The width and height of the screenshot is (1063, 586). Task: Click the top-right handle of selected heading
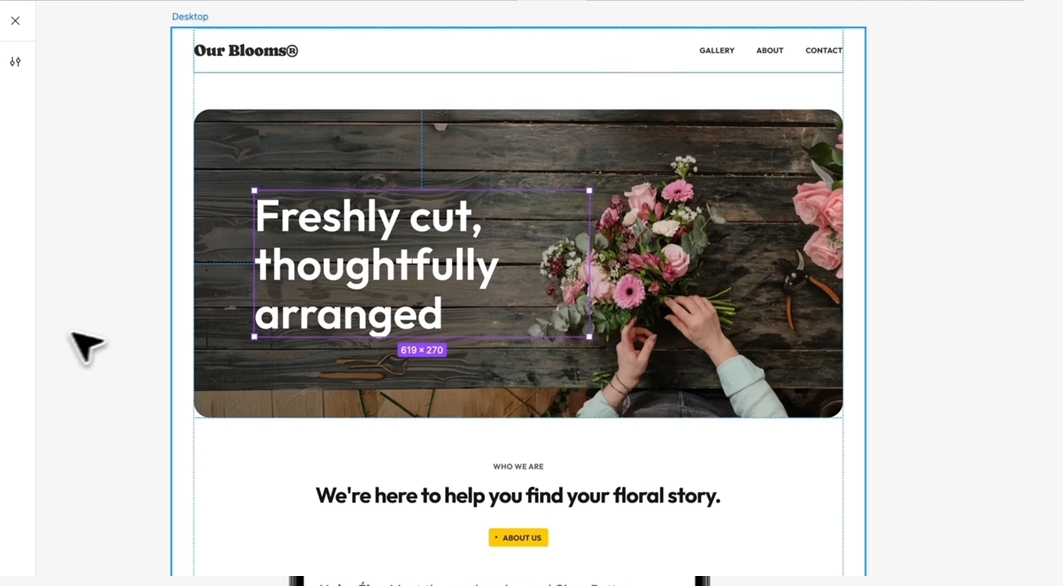589,191
